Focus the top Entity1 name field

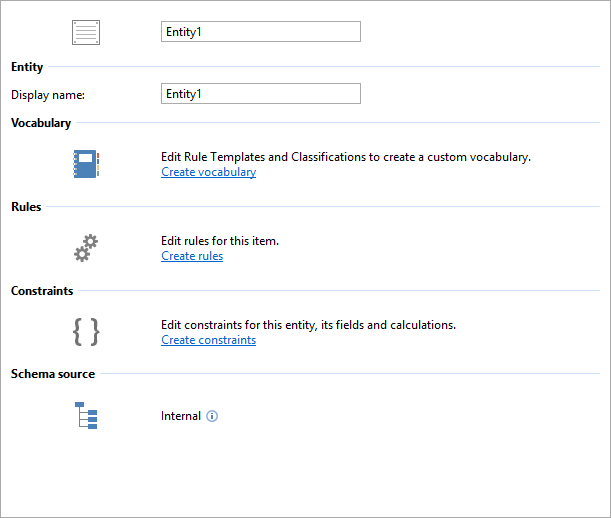(x=260, y=32)
